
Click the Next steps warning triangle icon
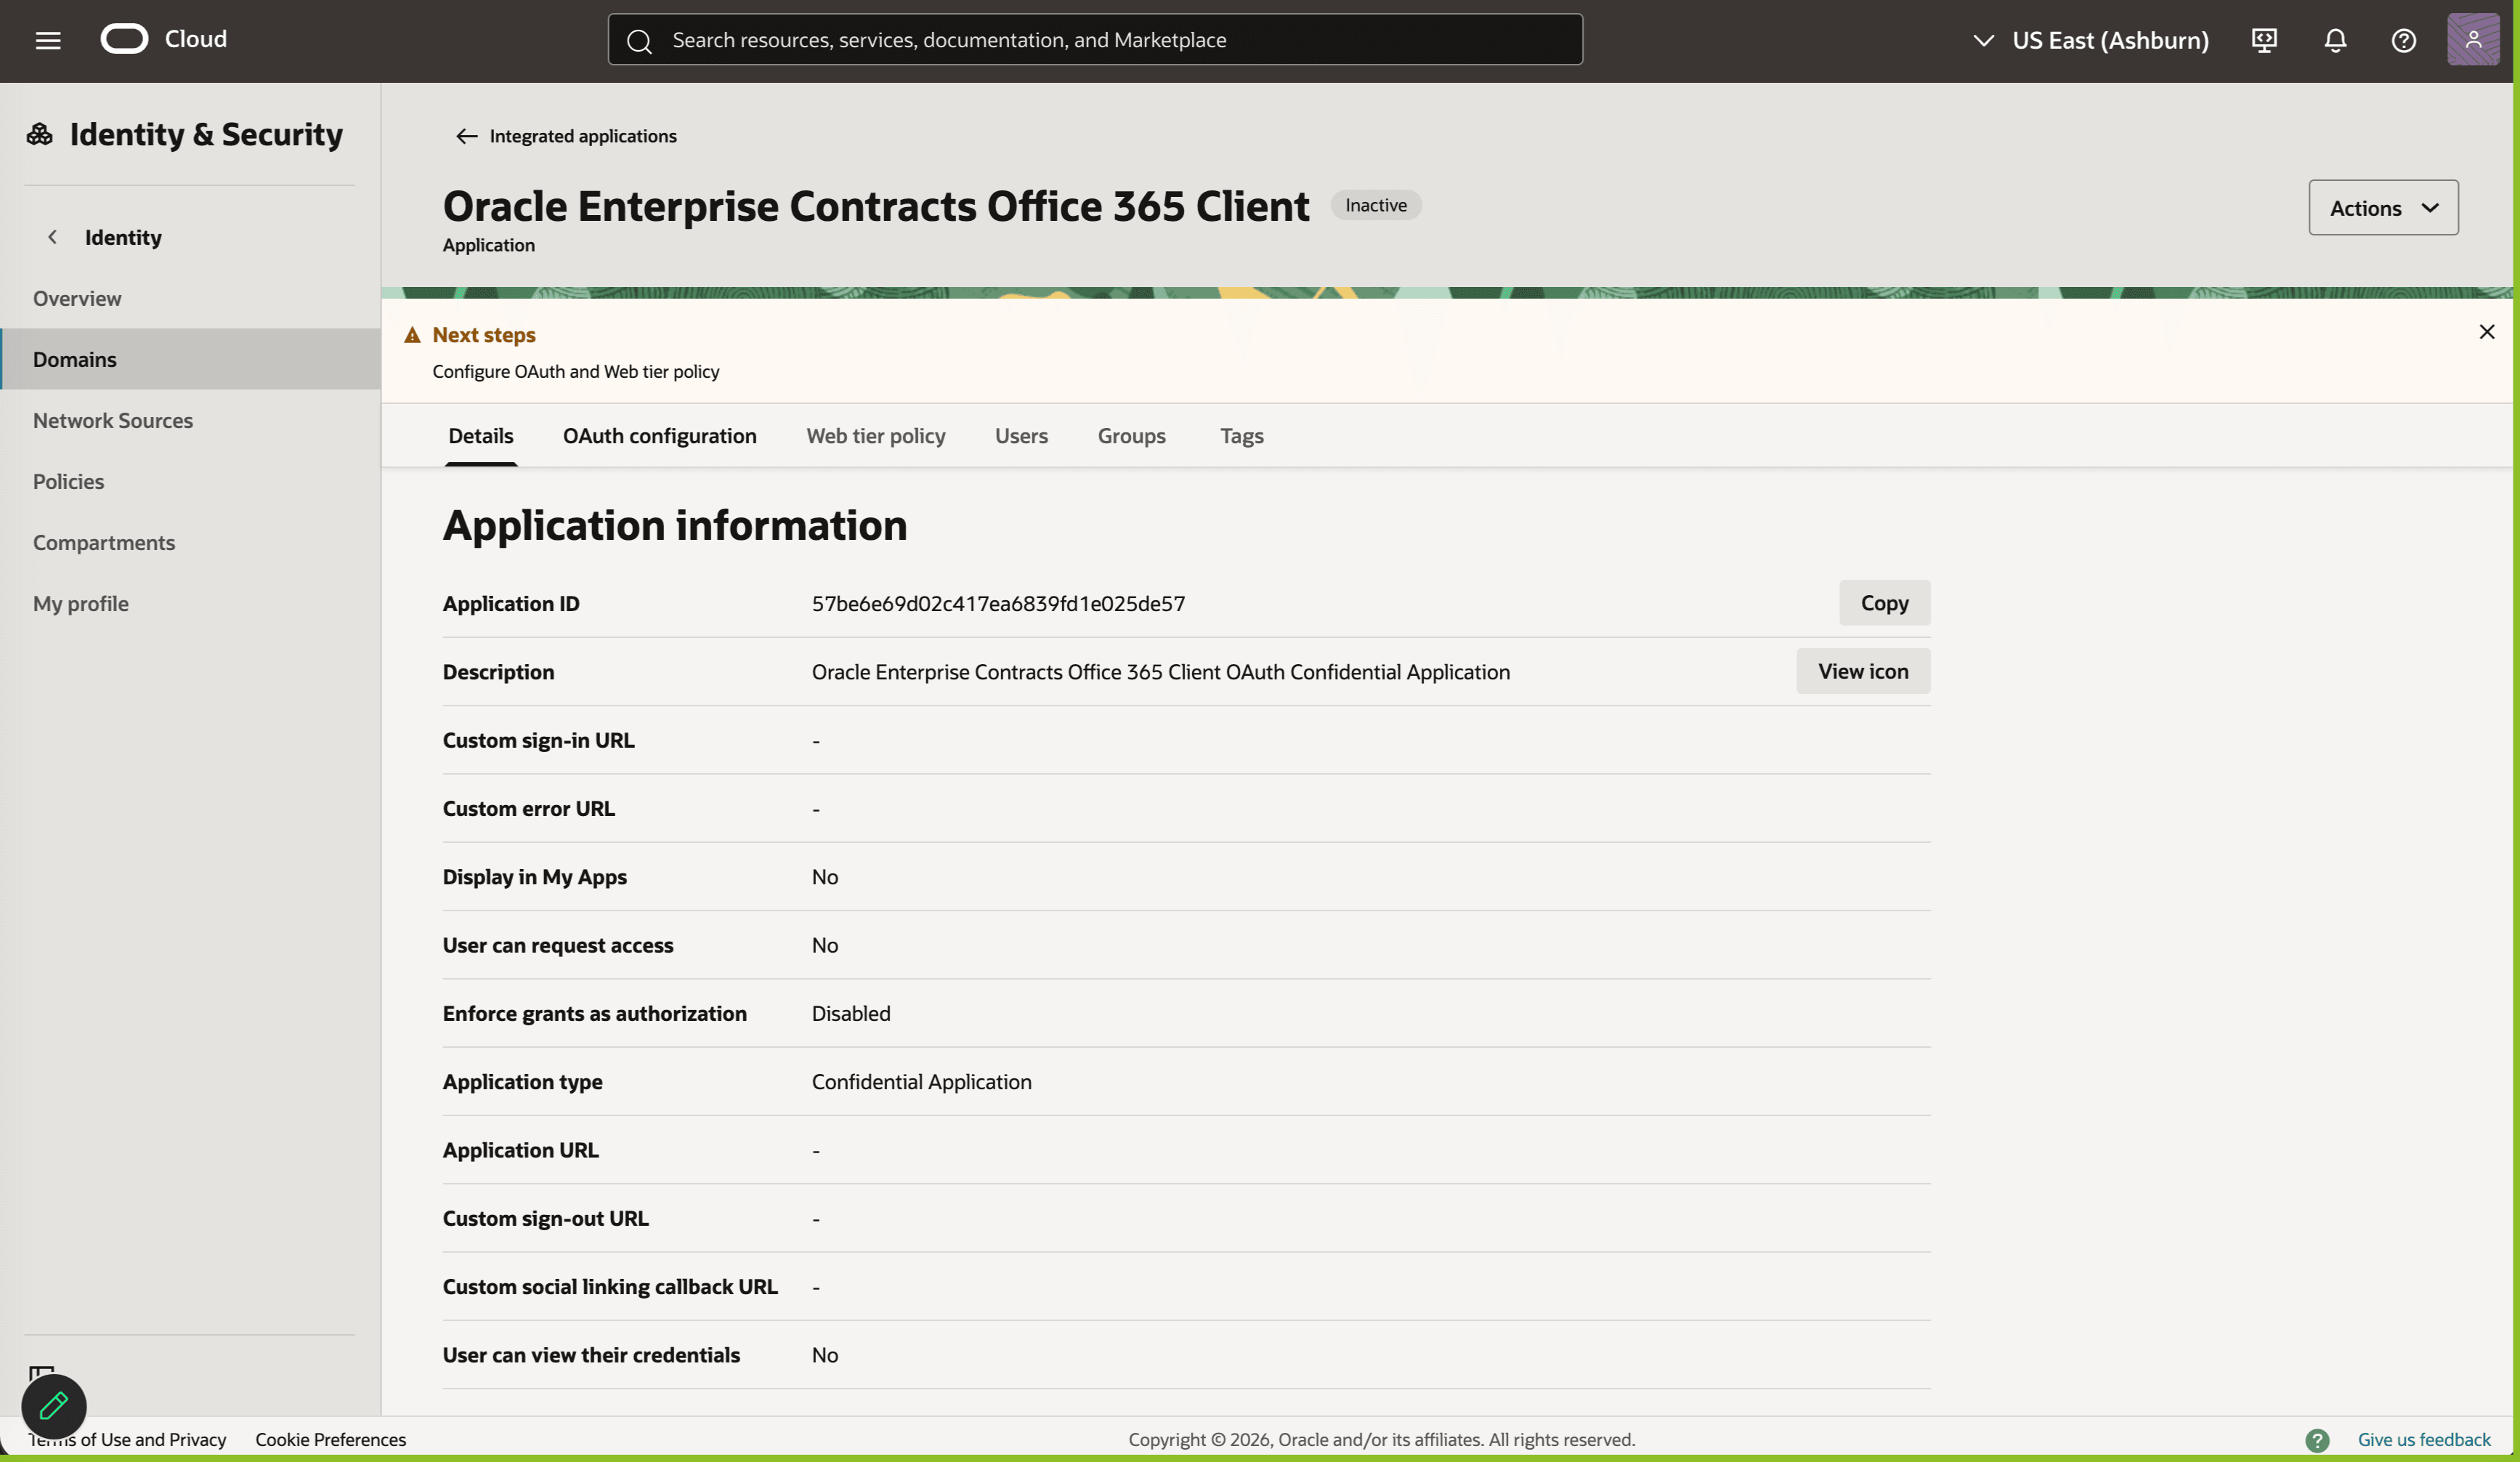412,335
